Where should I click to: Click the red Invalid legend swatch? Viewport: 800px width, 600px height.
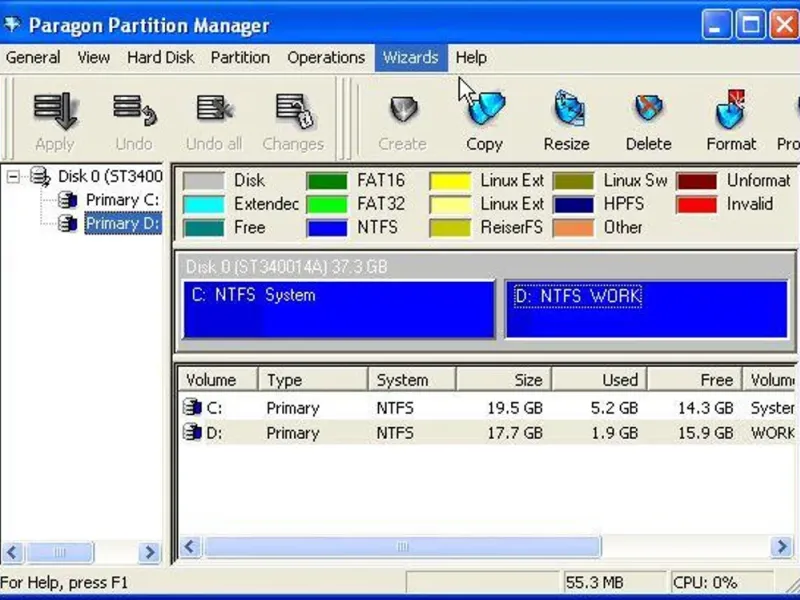pos(696,205)
